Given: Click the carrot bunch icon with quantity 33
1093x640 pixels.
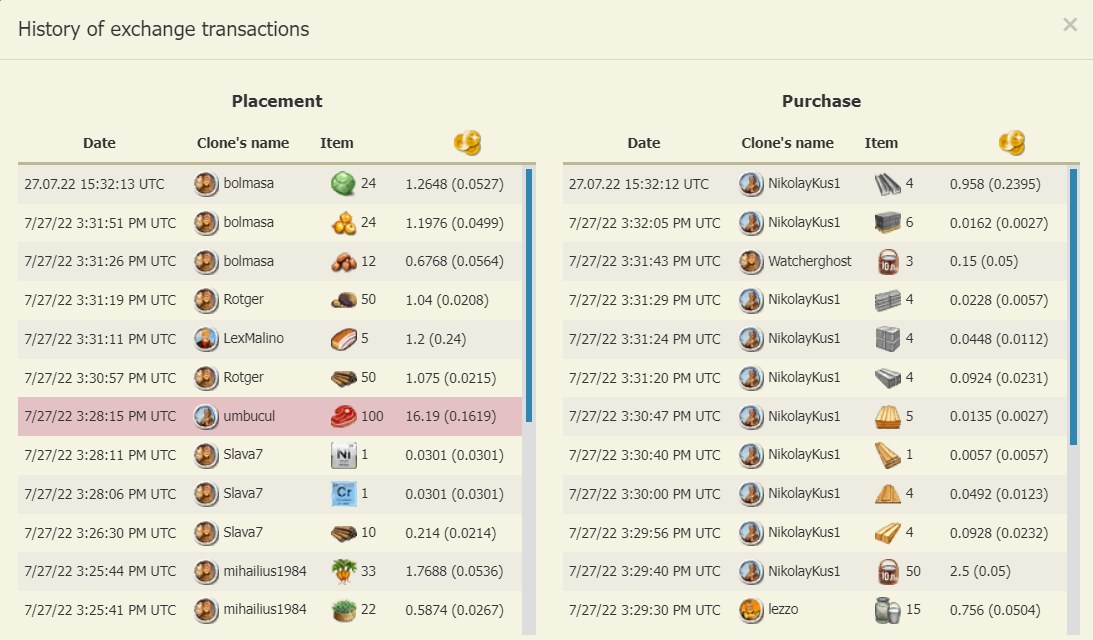Looking at the screenshot, I should coord(343,572).
